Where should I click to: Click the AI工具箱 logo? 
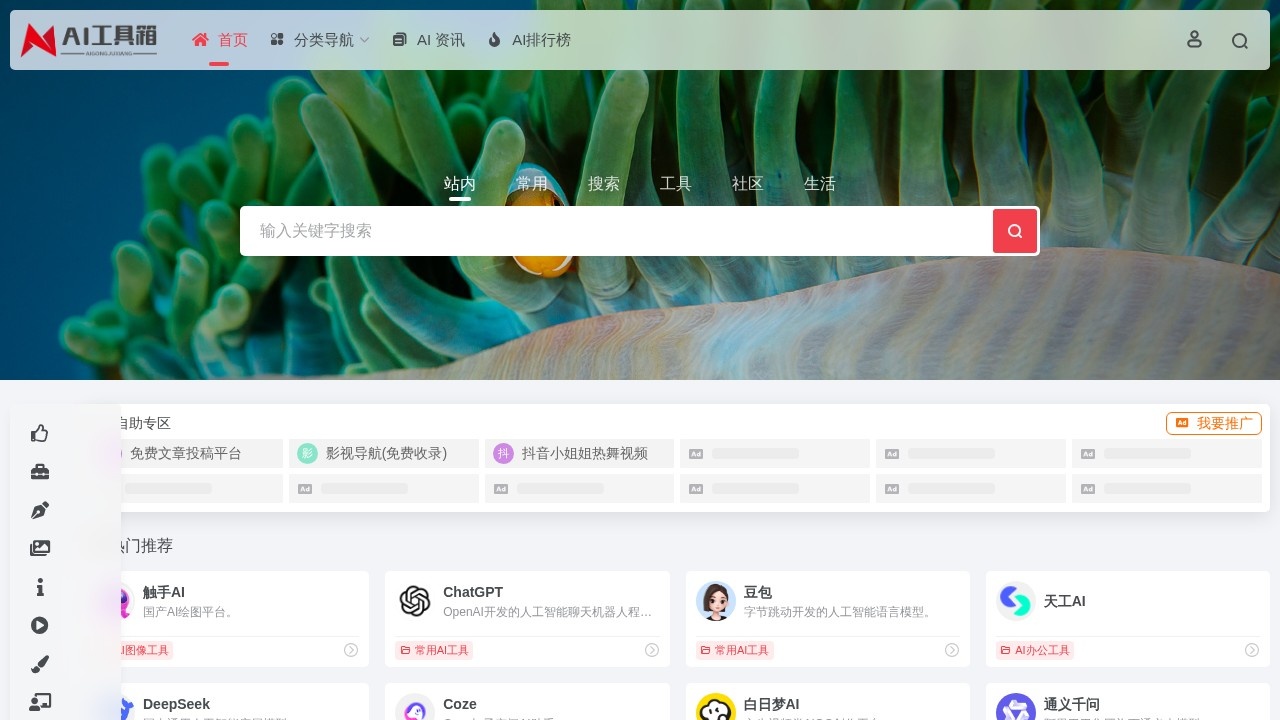(90, 40)
